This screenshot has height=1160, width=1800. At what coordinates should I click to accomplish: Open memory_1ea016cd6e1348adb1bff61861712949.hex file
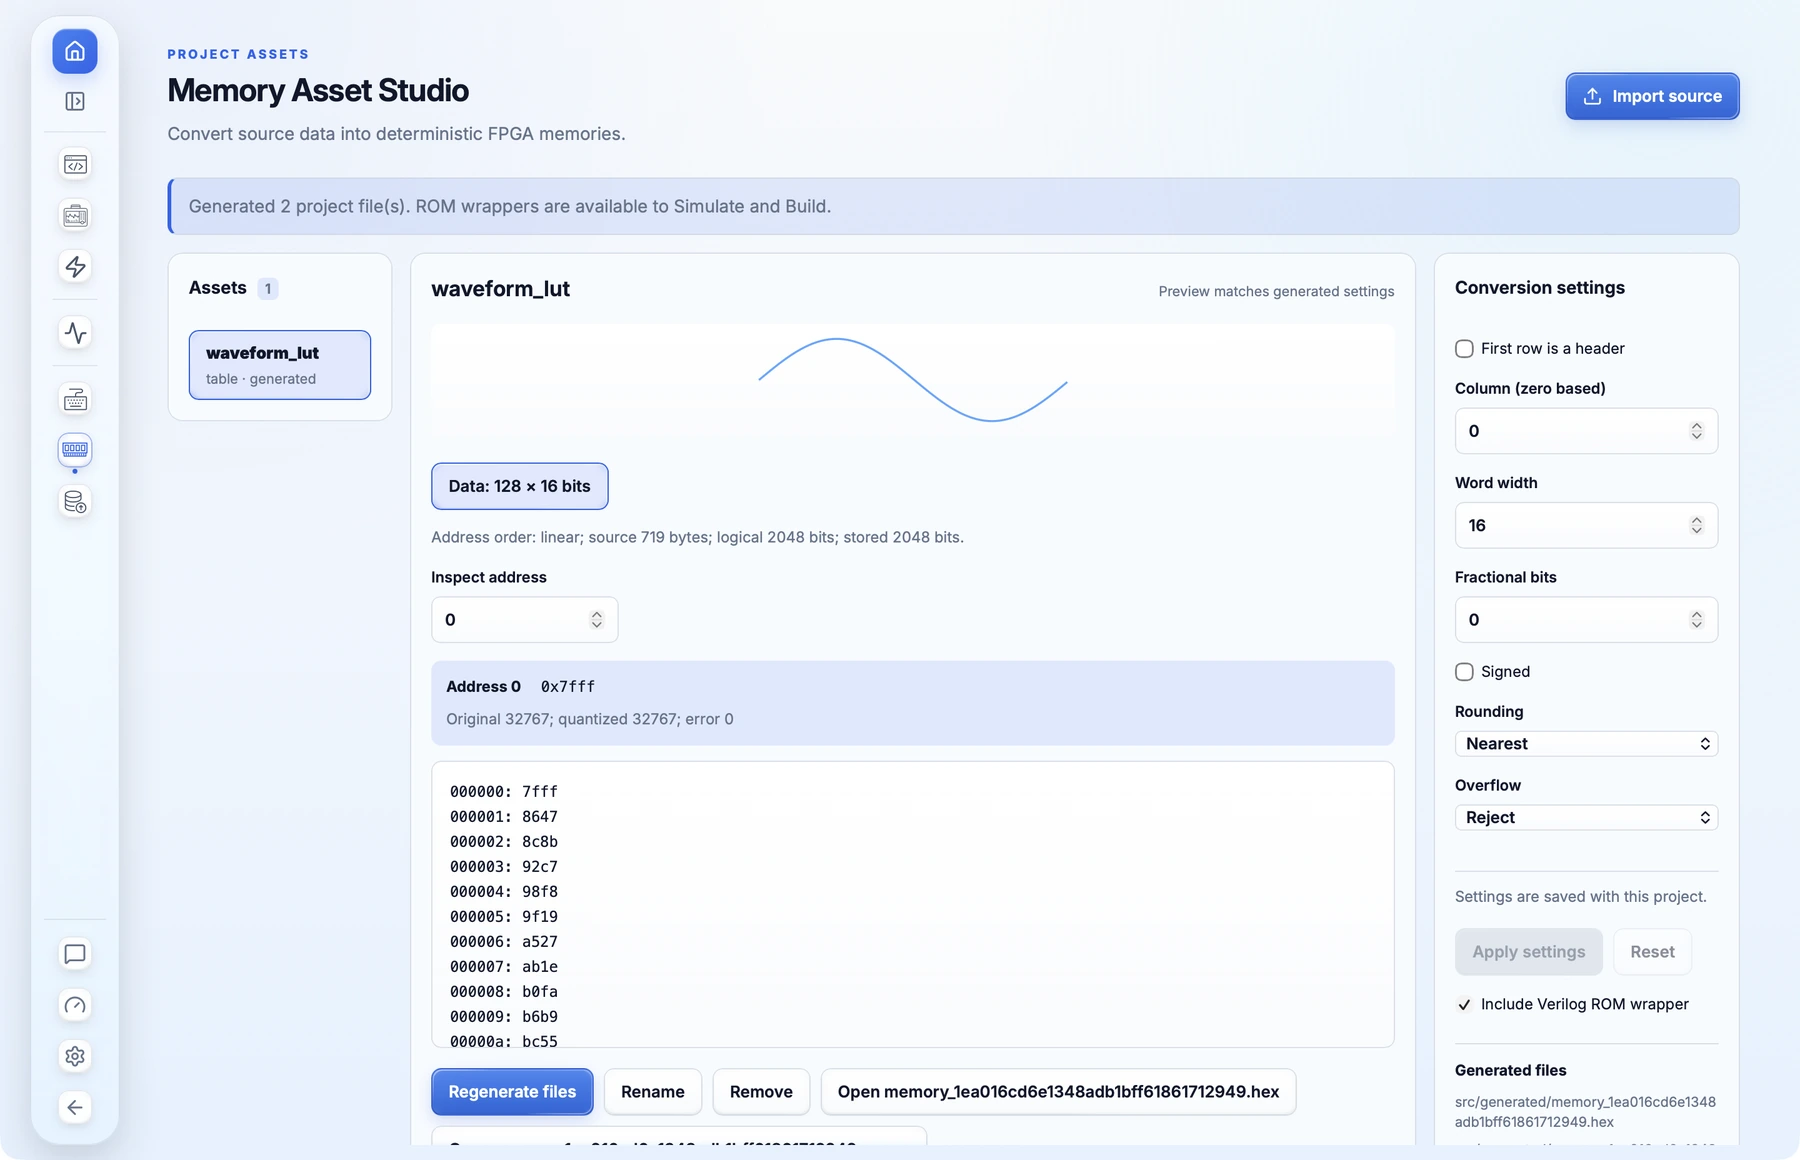(1058, 1092)
